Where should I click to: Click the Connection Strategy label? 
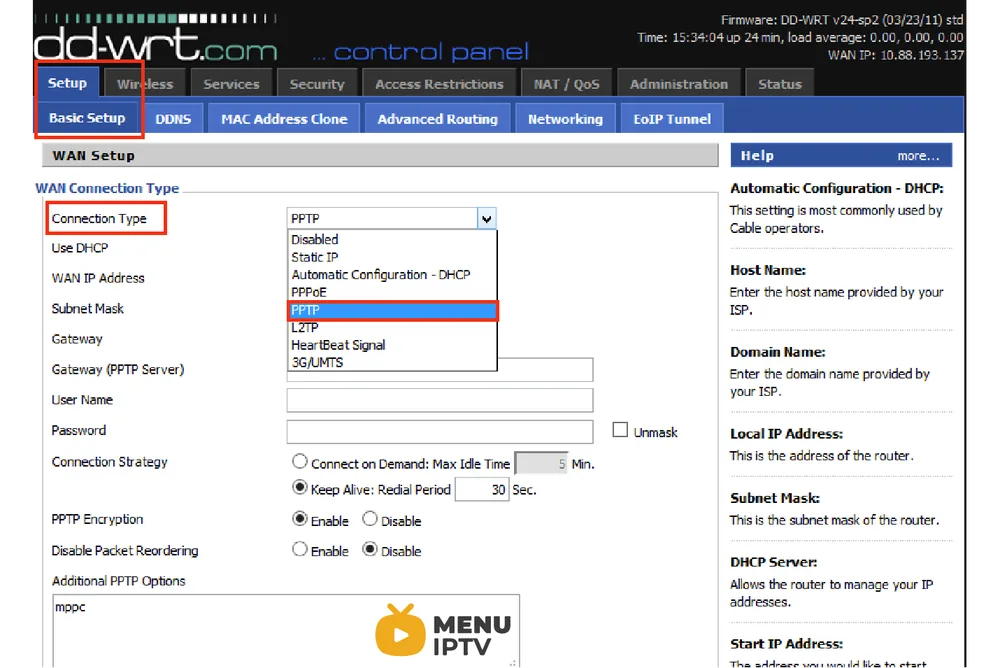(109, 462)
